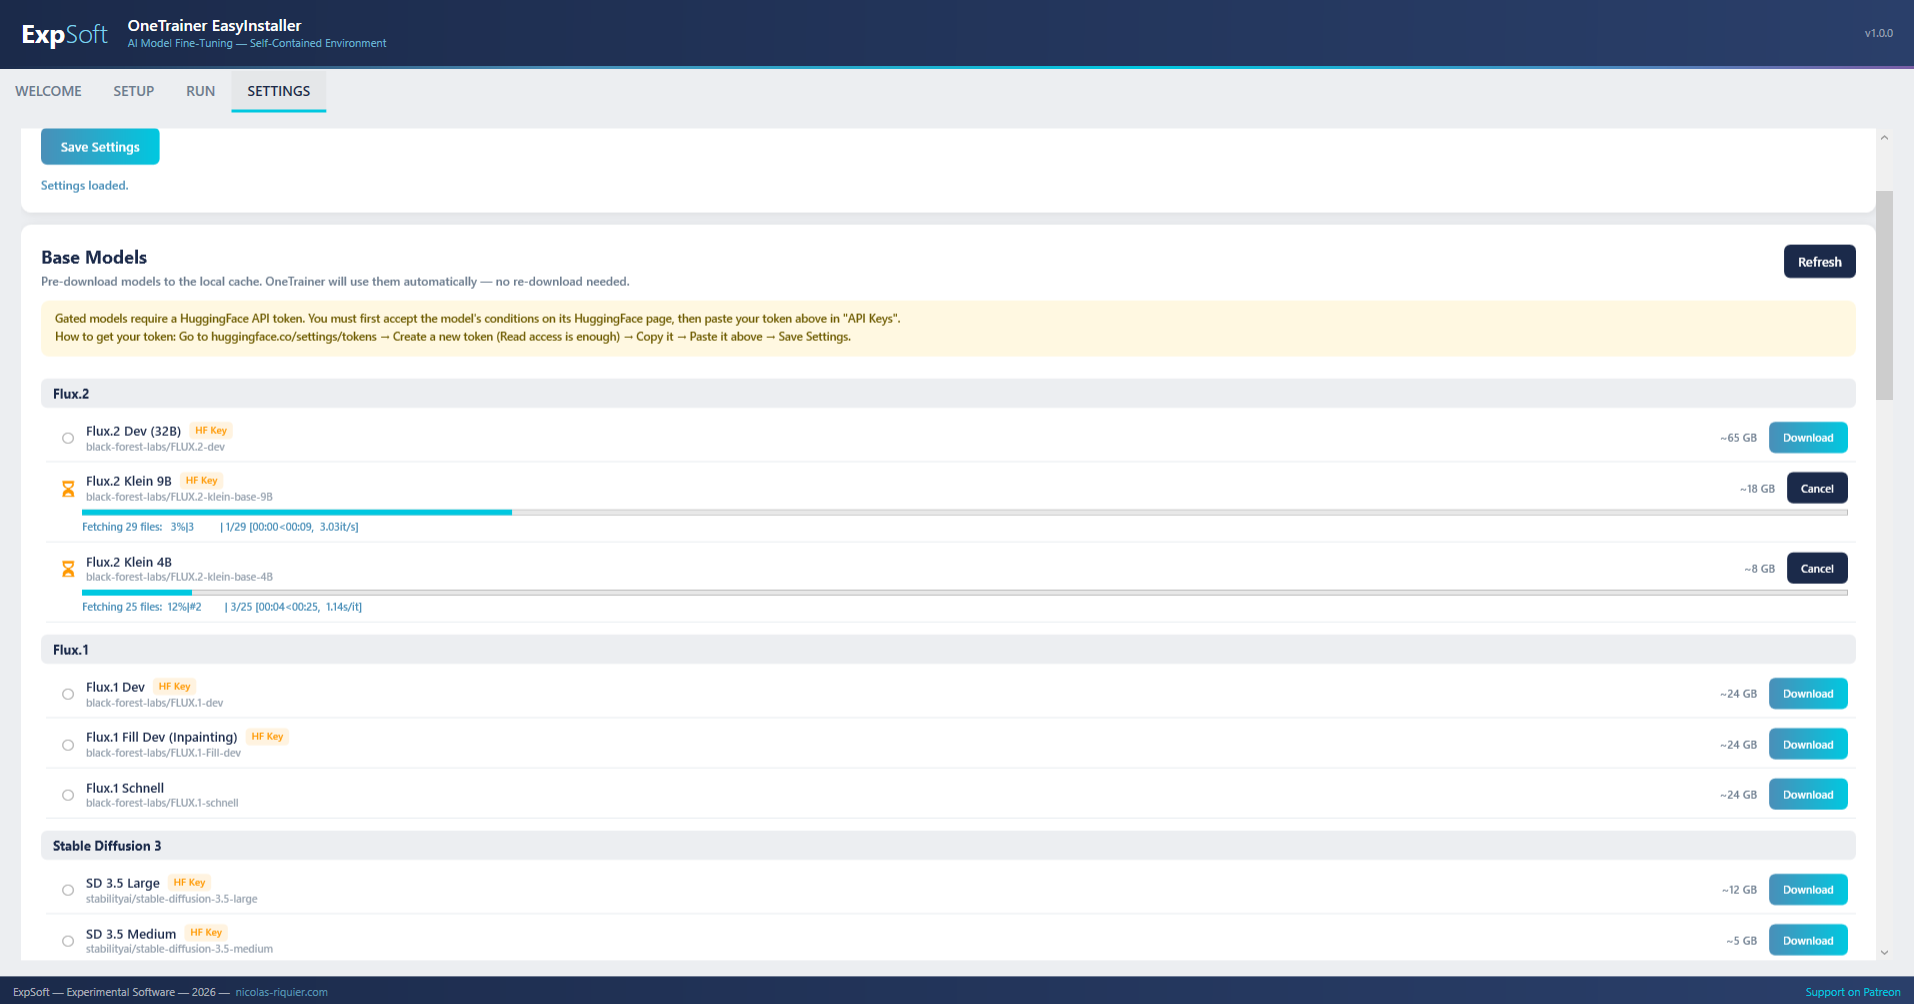Click the "~8 GB" size label
Viewport: 1914px width, 1004px height.
pyautogui.click(x=1760, y=569)
